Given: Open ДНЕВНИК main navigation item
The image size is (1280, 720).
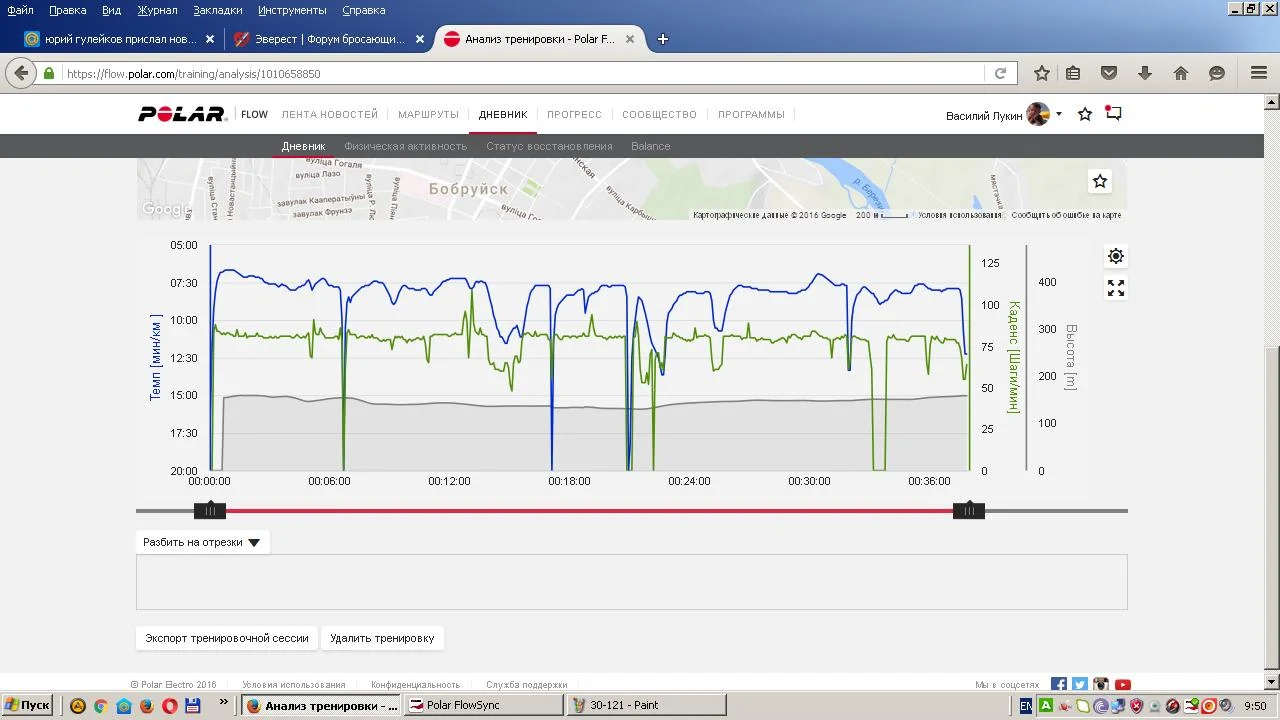Looking at the screenshot, I should [x=503, y=114].
